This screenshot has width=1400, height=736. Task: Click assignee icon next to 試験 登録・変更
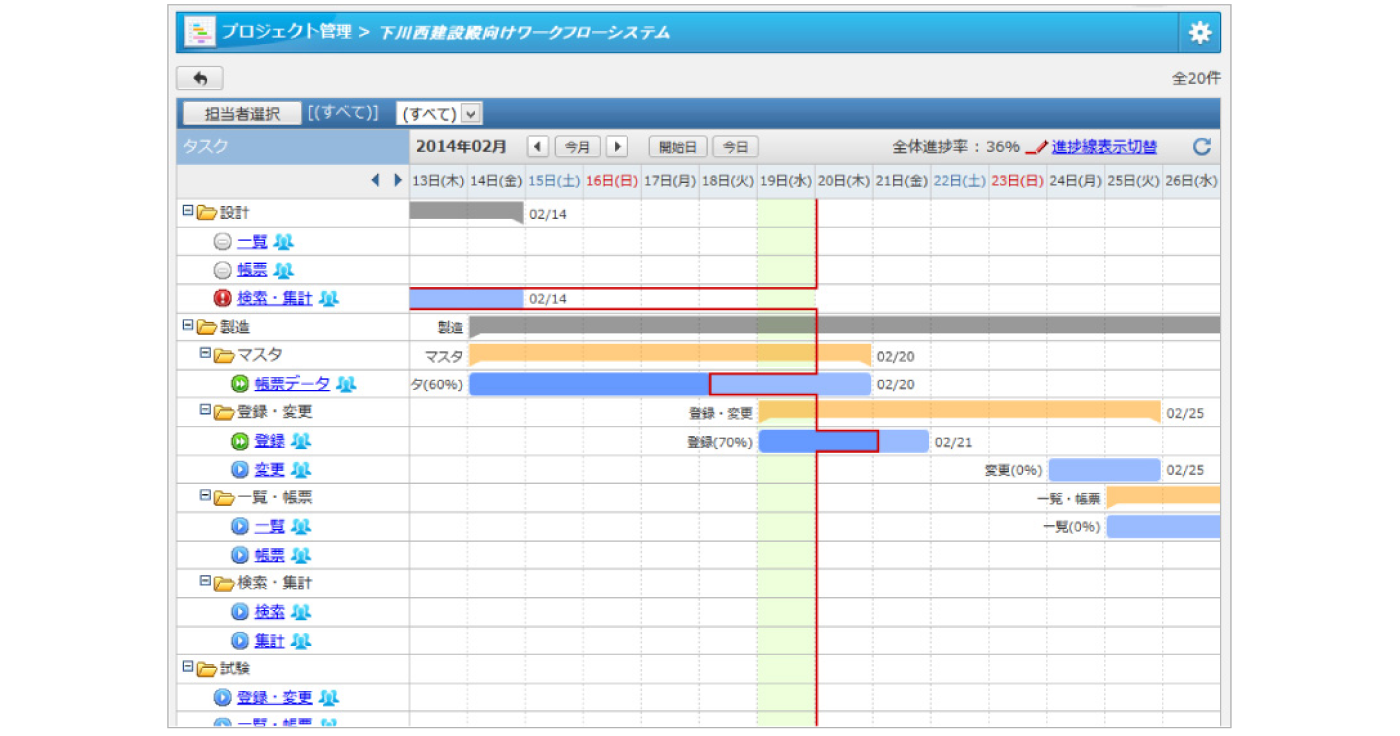330,697
